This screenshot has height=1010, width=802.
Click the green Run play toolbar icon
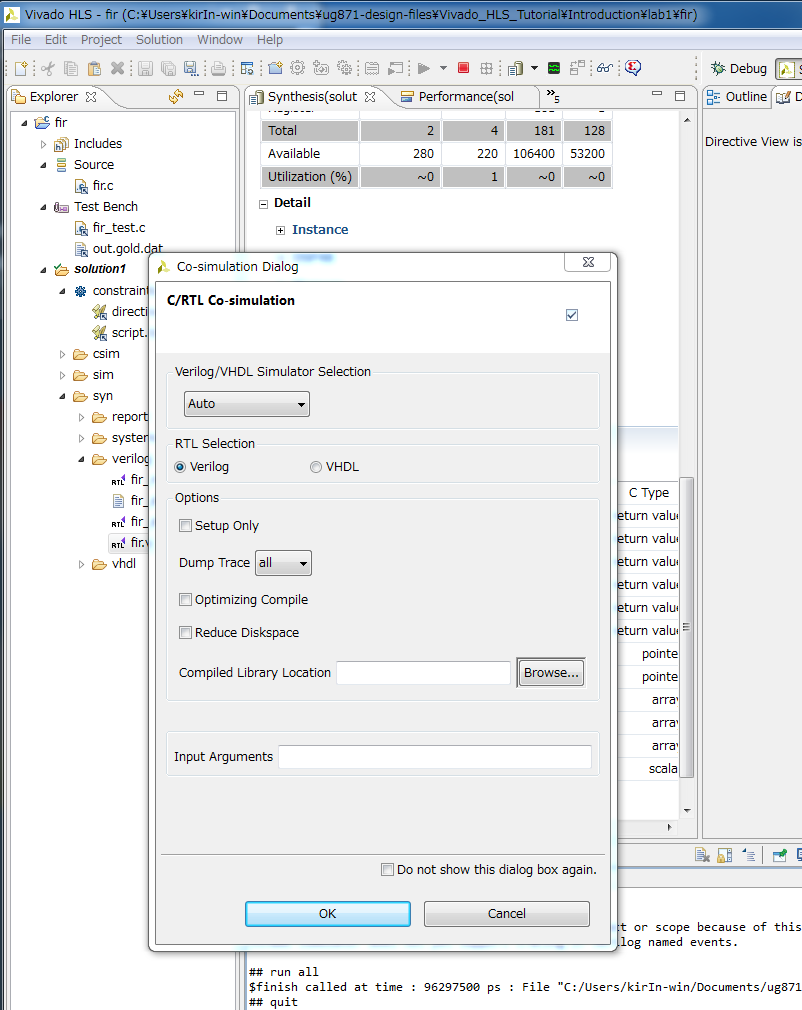pos(423,68)
